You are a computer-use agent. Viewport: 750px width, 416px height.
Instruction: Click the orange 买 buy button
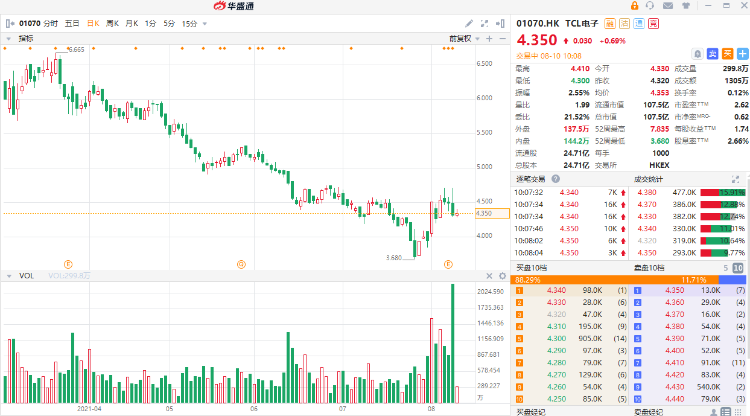click(x=728, y=54)
